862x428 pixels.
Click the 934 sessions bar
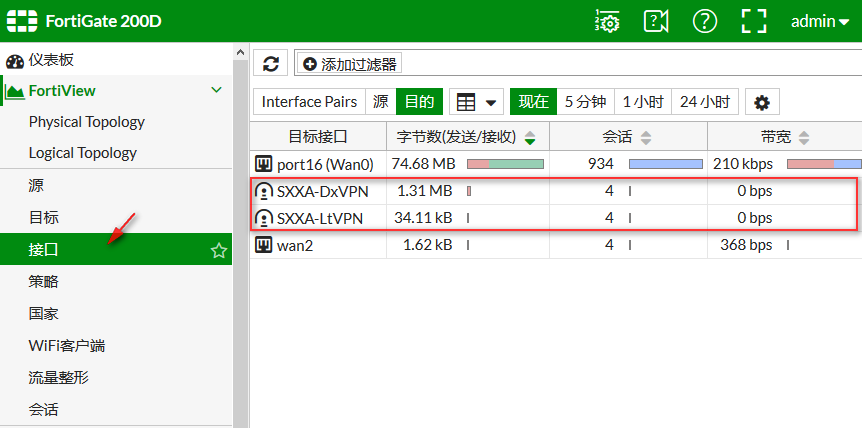click(666, 164)
